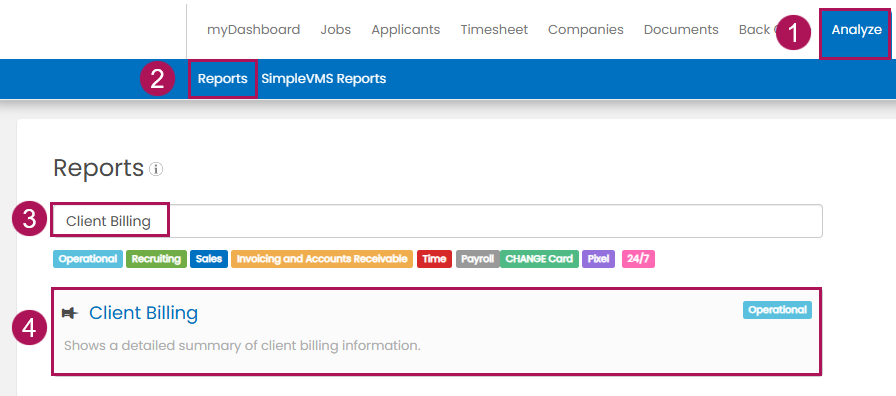Switch to the Reports sub-tab
896x396 pixels.
222,79
